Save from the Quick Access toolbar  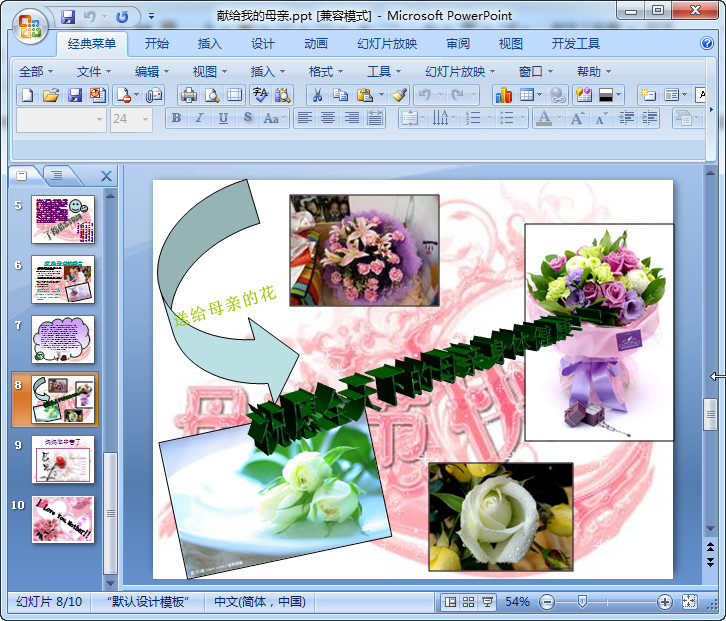(68, 17)
